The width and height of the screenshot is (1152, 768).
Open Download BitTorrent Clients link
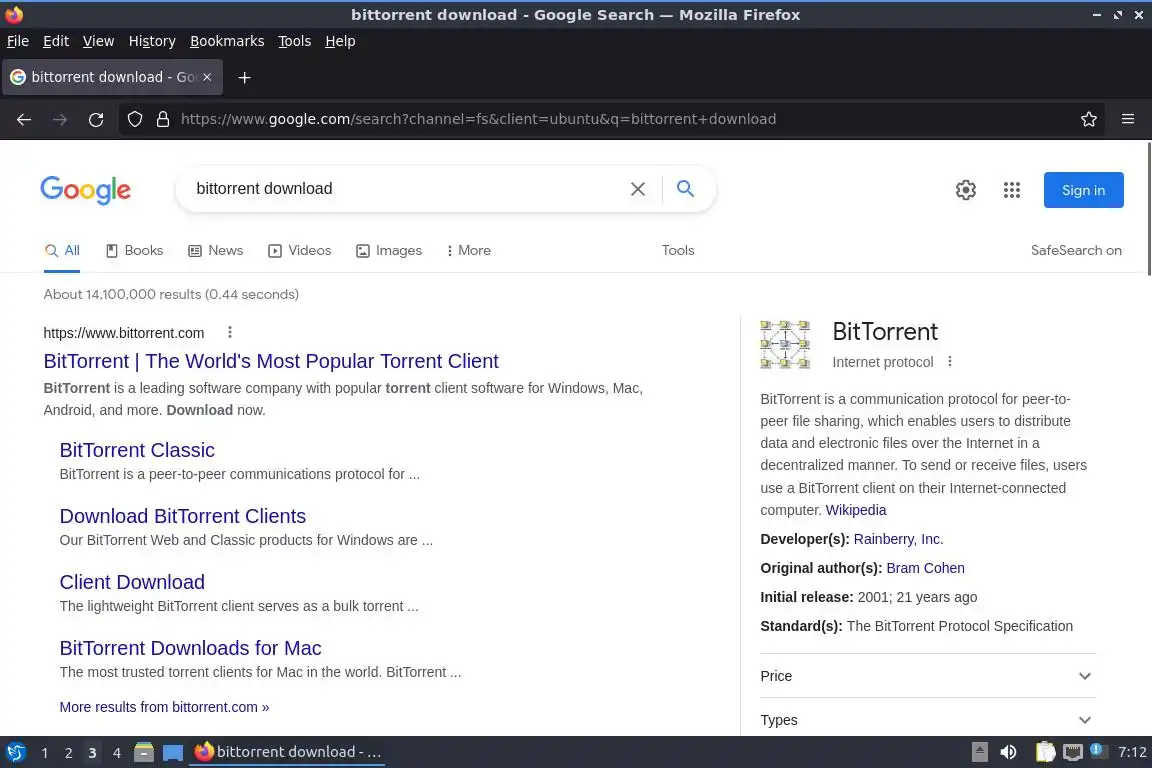183,516
